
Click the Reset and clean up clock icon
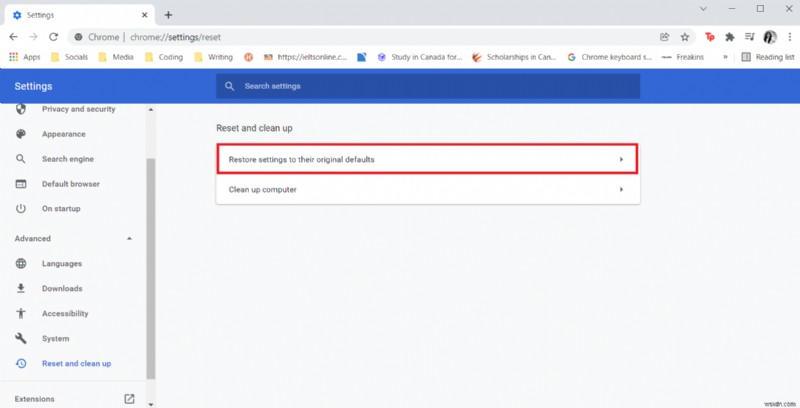(x=21, y=363)
